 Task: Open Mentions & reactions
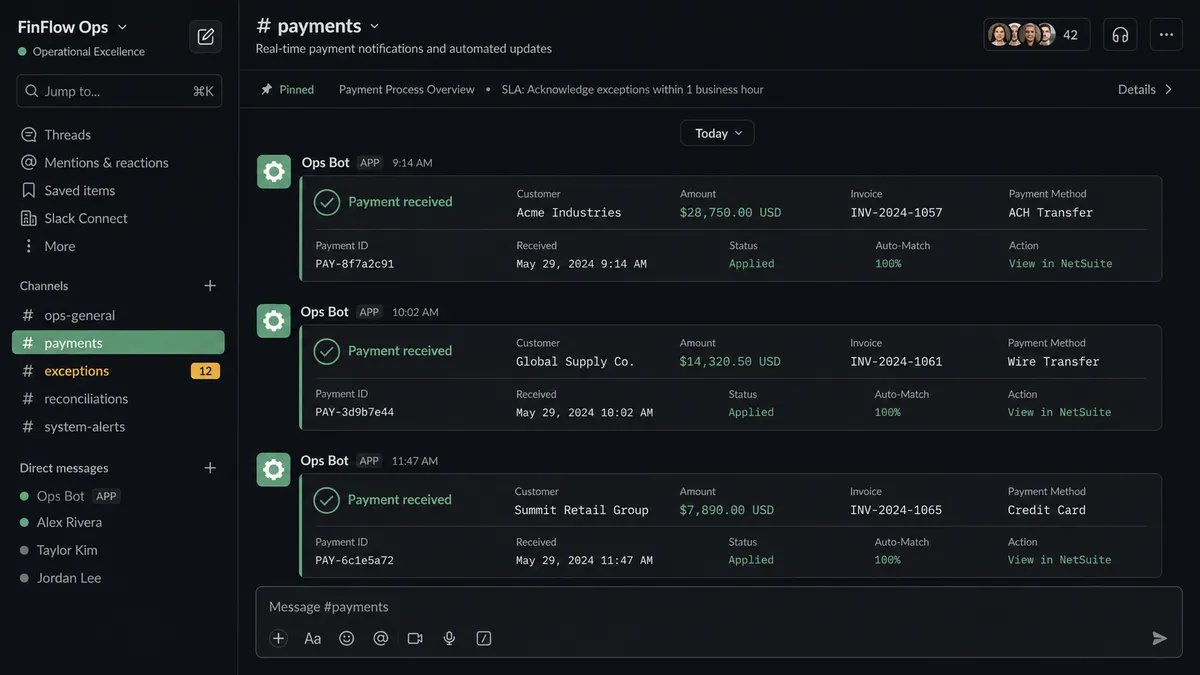[x=95, y=163]
